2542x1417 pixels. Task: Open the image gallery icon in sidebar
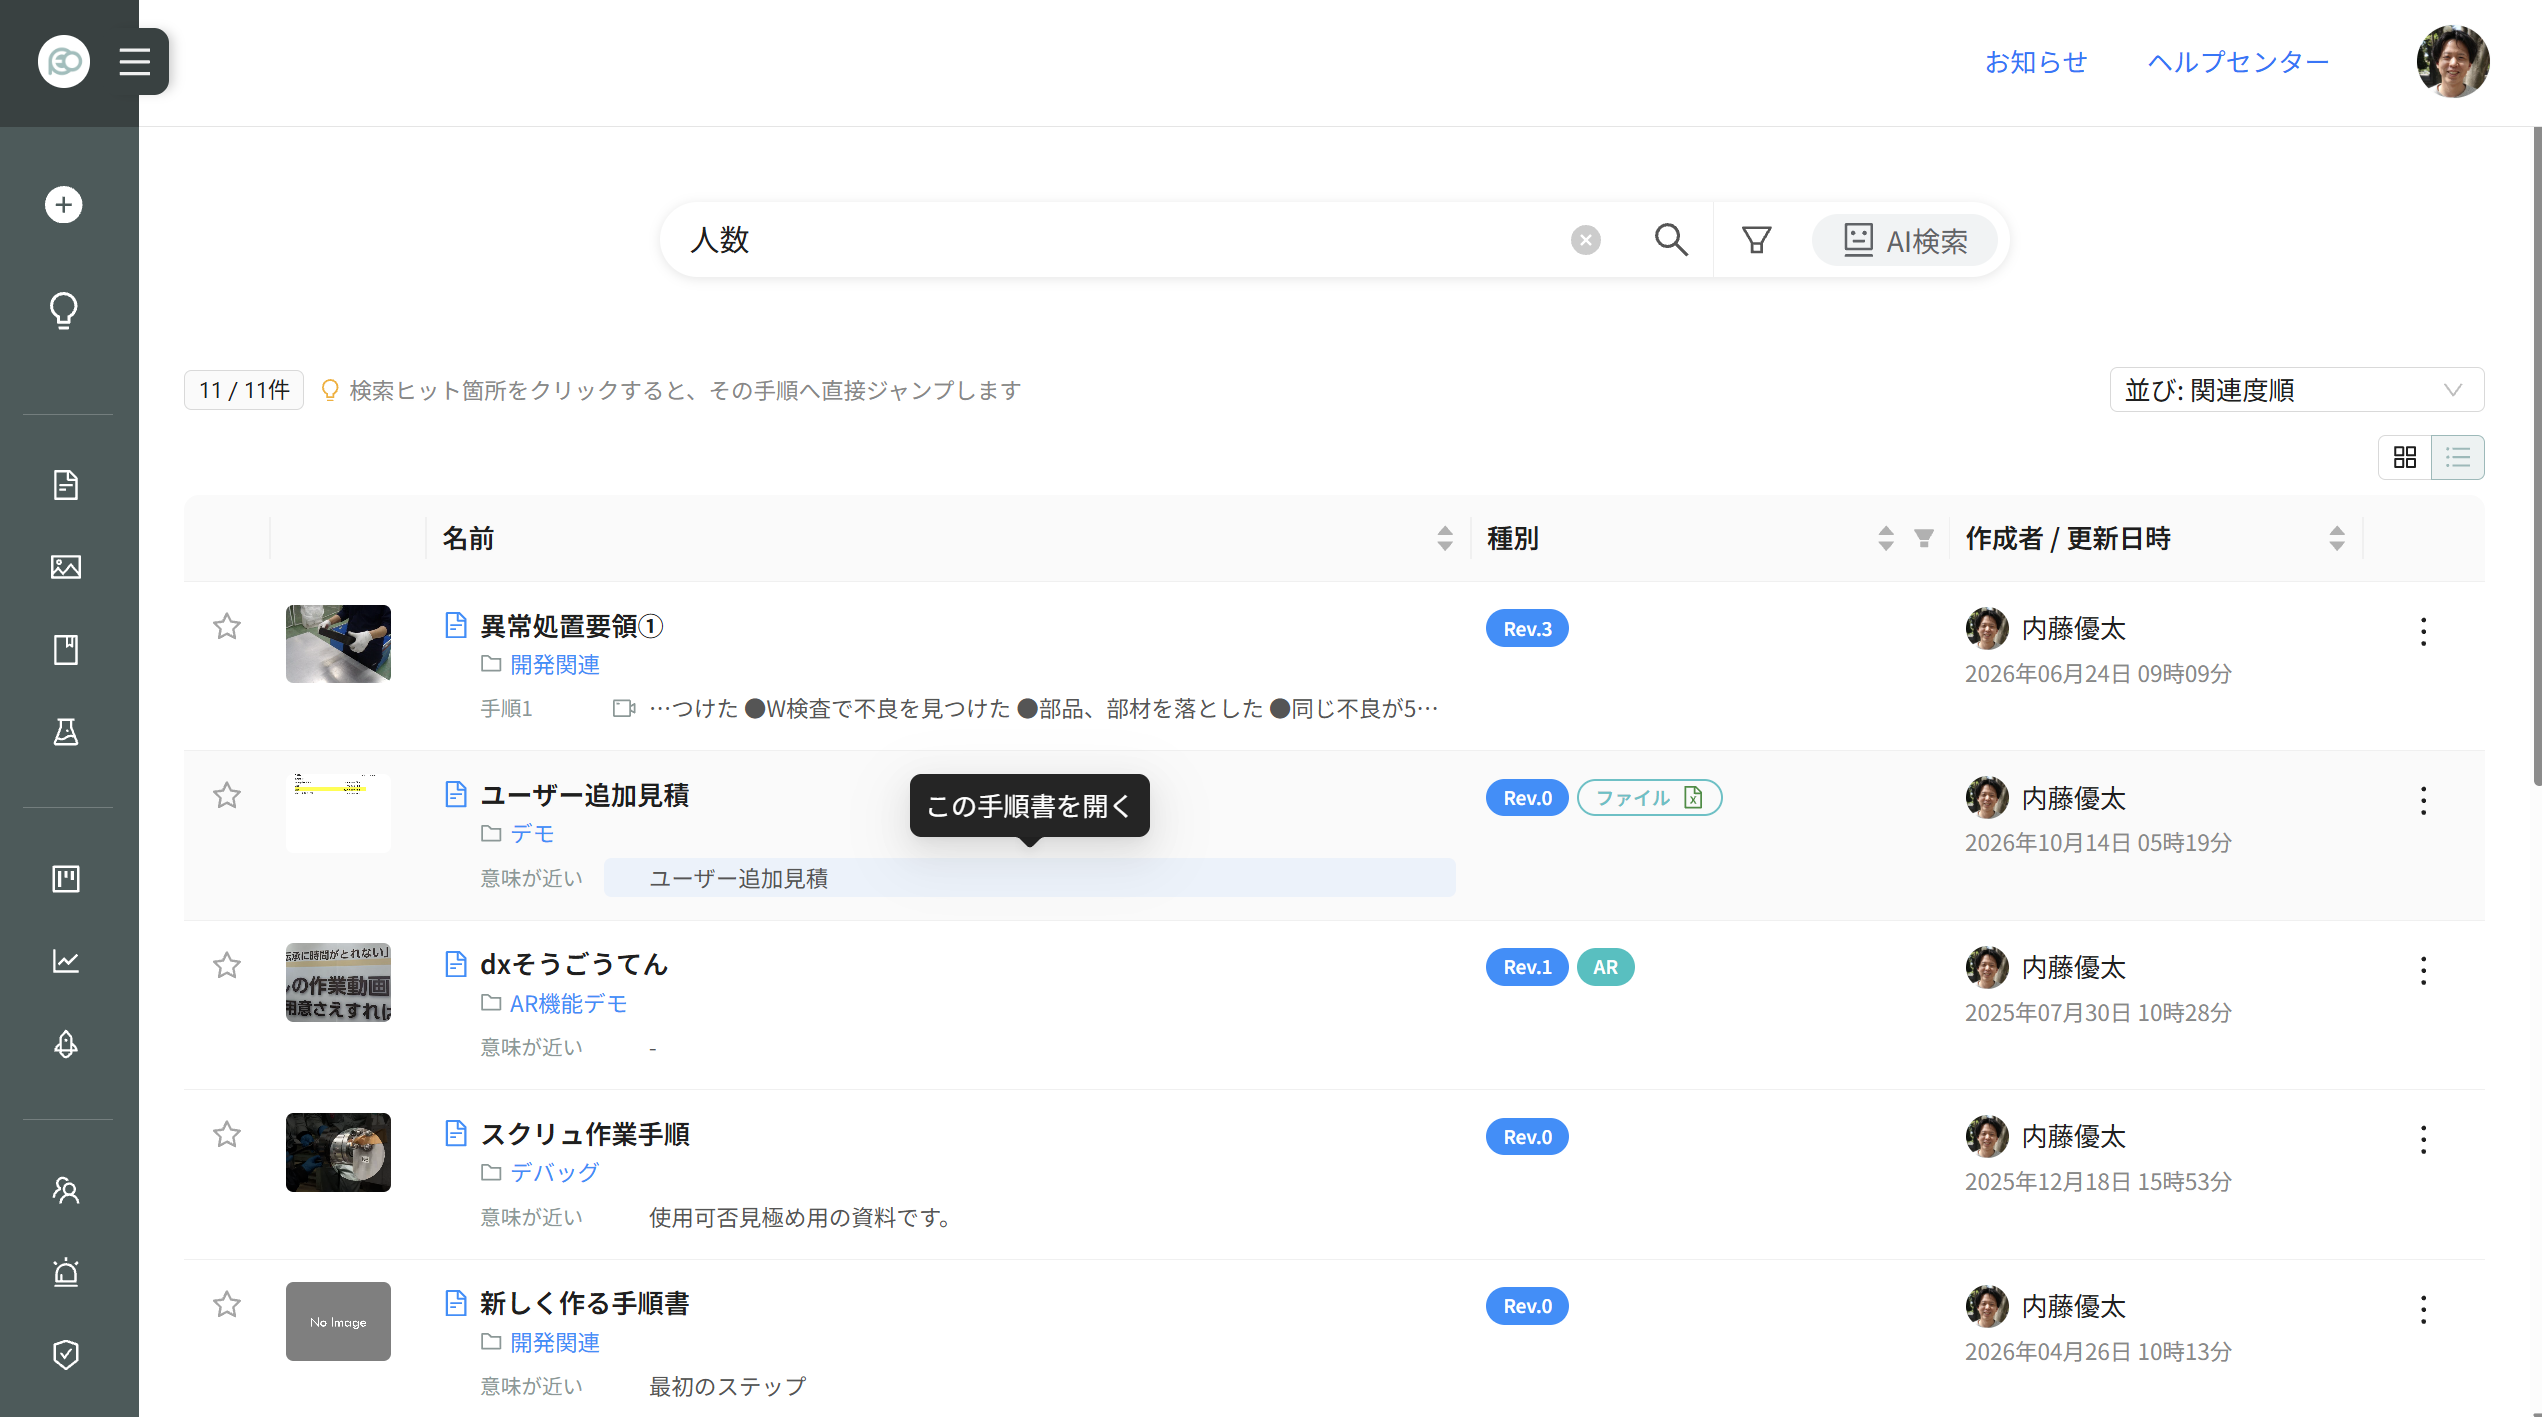66,567
